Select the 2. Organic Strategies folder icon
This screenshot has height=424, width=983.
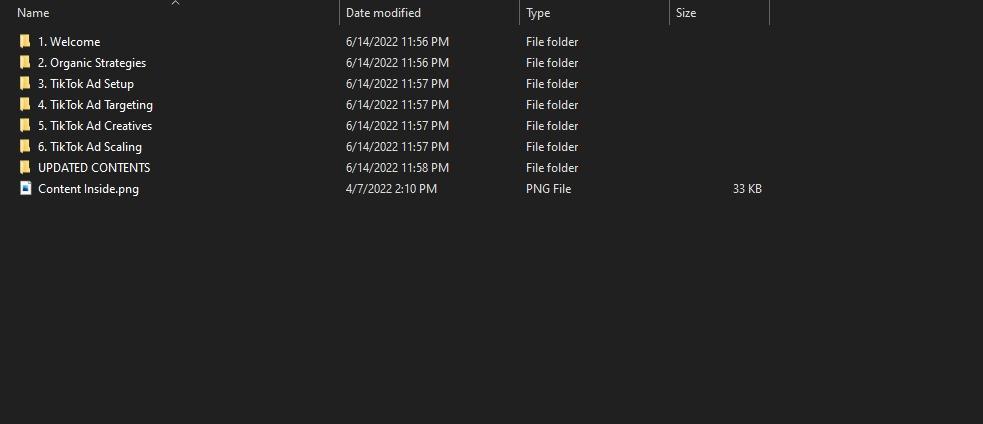(25, 63)
